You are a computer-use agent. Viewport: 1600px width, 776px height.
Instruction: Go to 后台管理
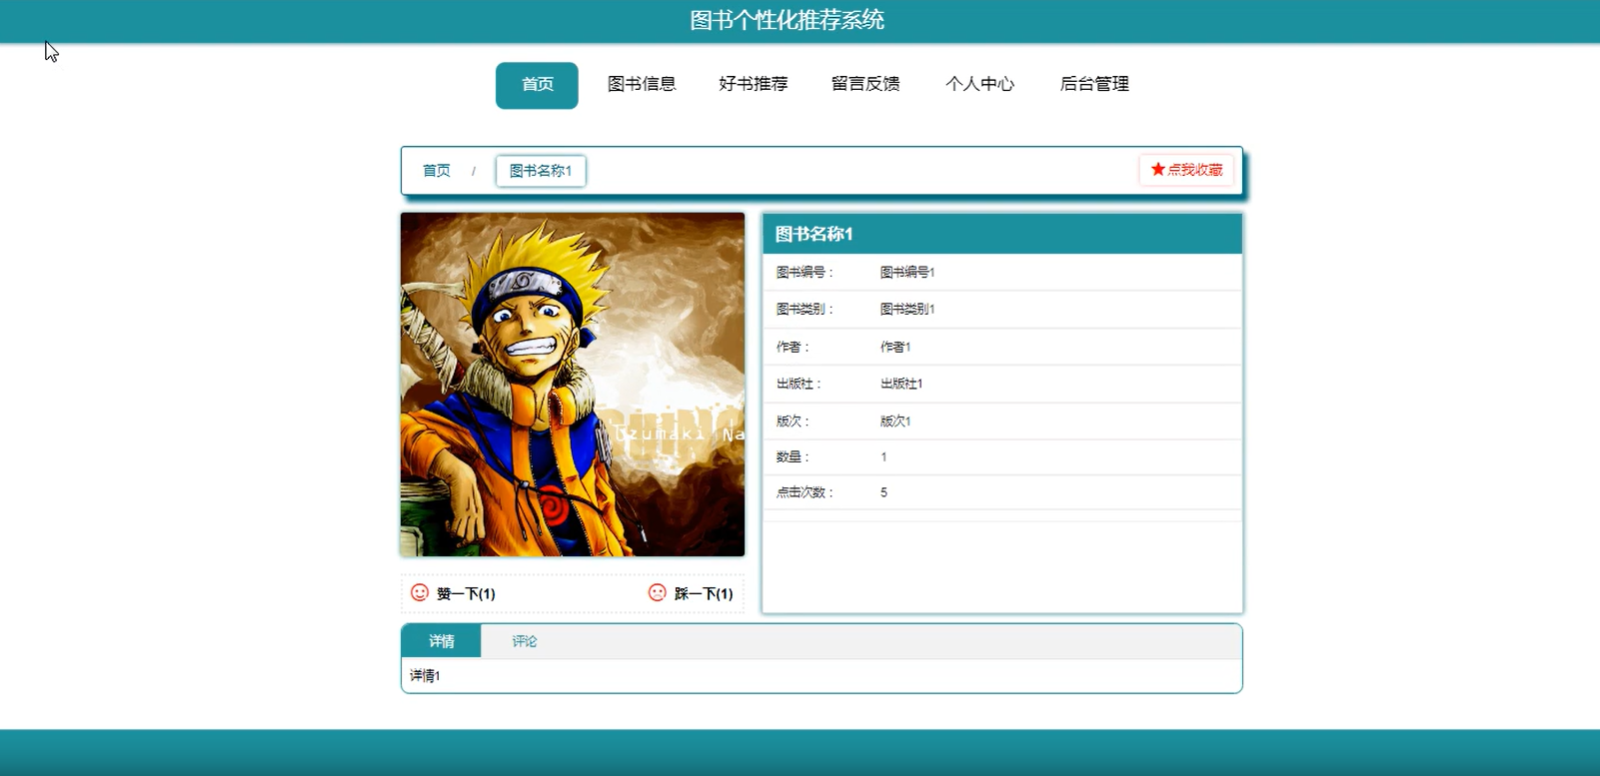(1094, 84)
